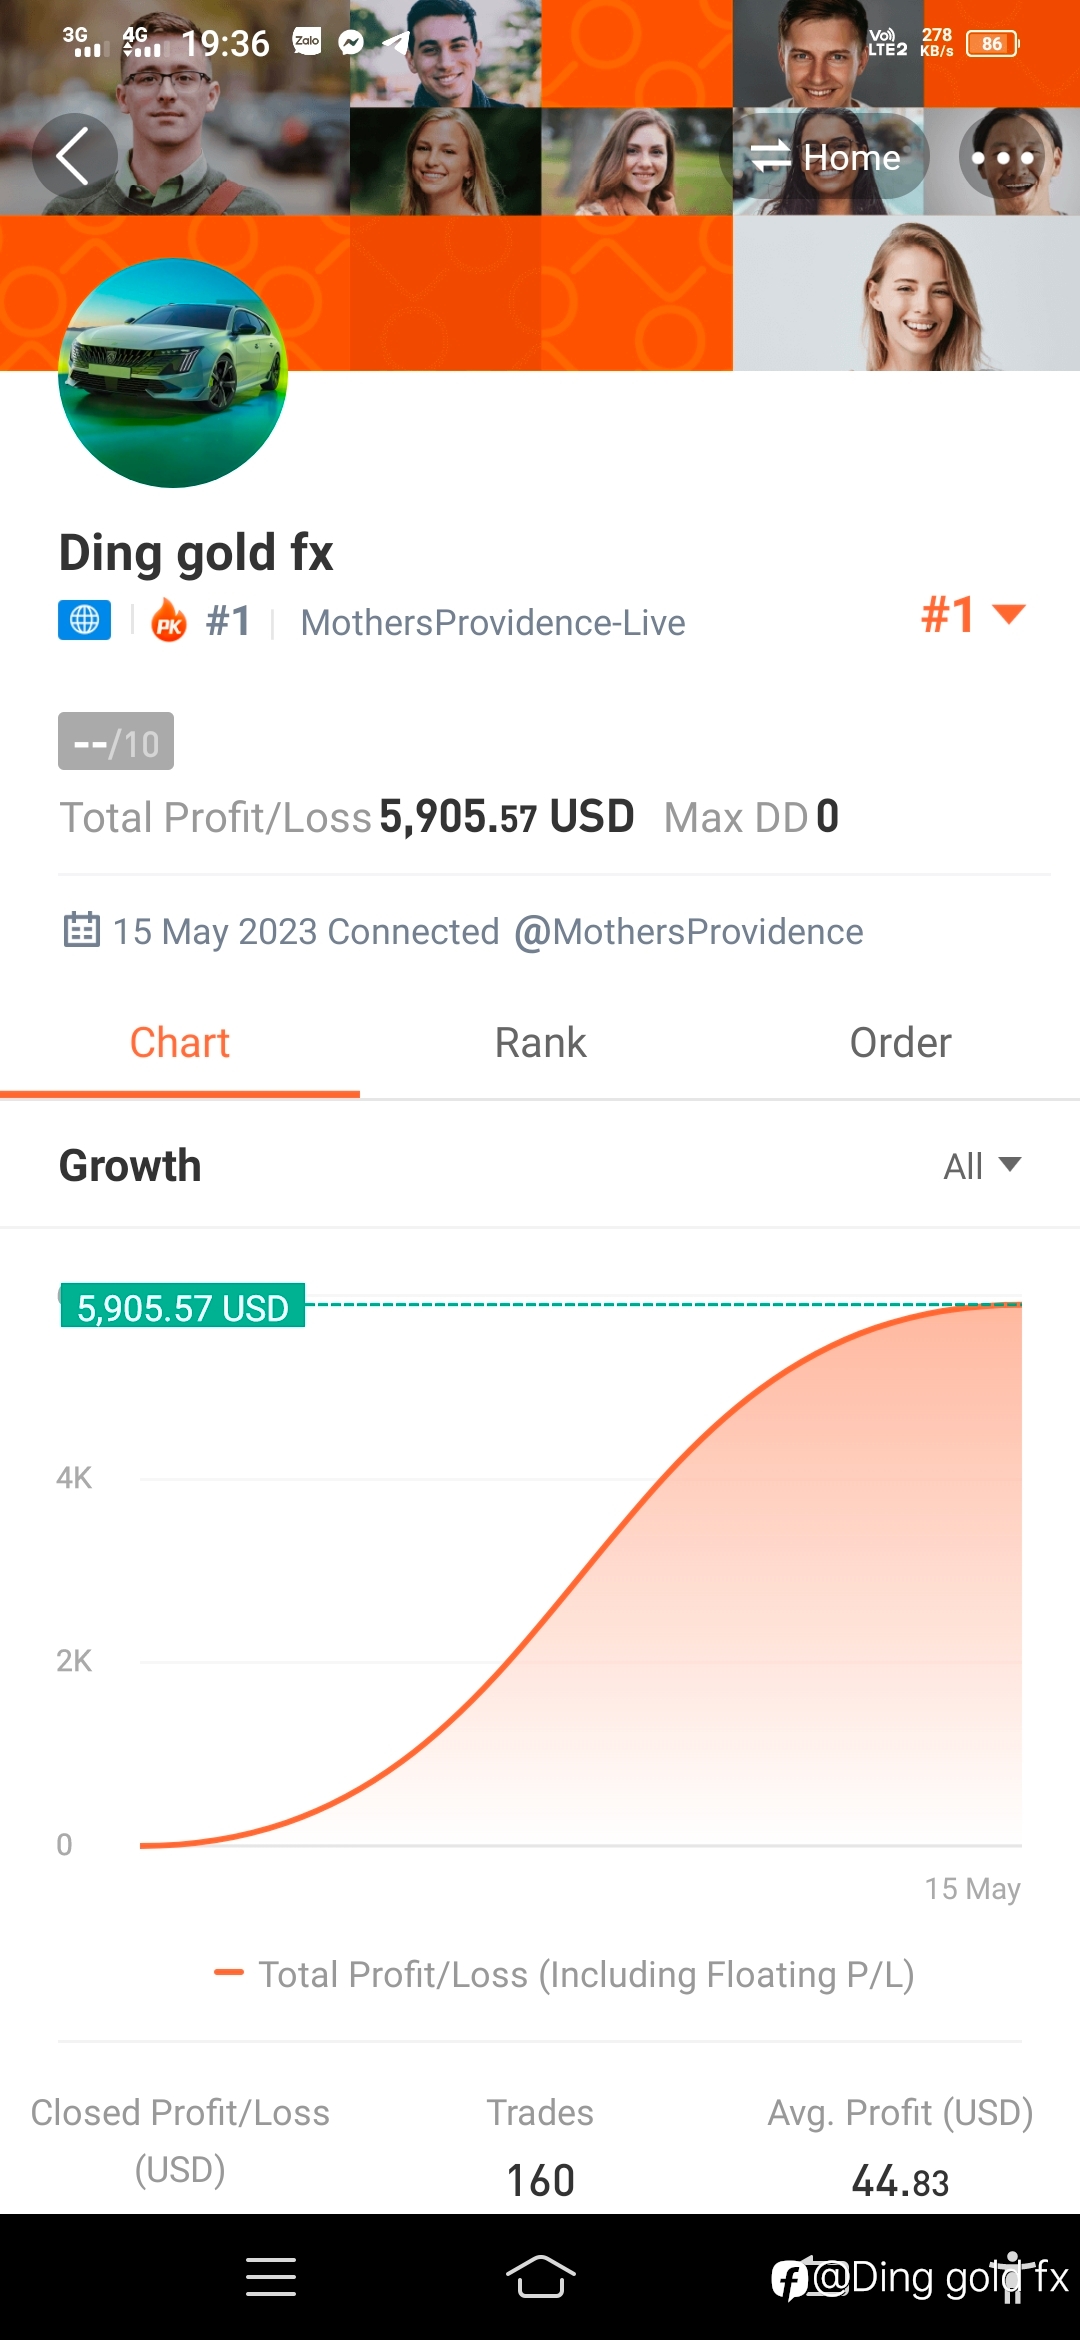Image resolution: width=1080 pixels, height=2340 pixels.
Task: Tap the --/10 score badge
Action: point(116,741)
